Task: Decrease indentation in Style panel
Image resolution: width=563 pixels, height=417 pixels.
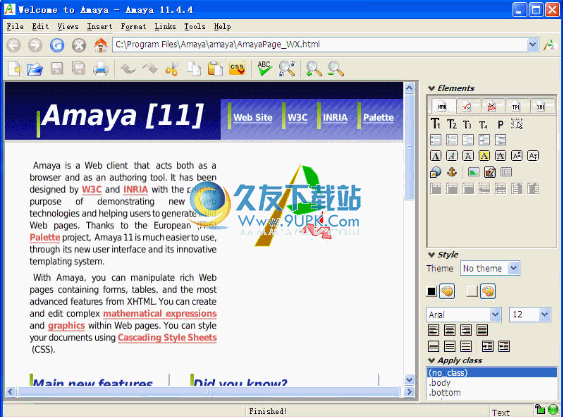Action: click(504, 346)
